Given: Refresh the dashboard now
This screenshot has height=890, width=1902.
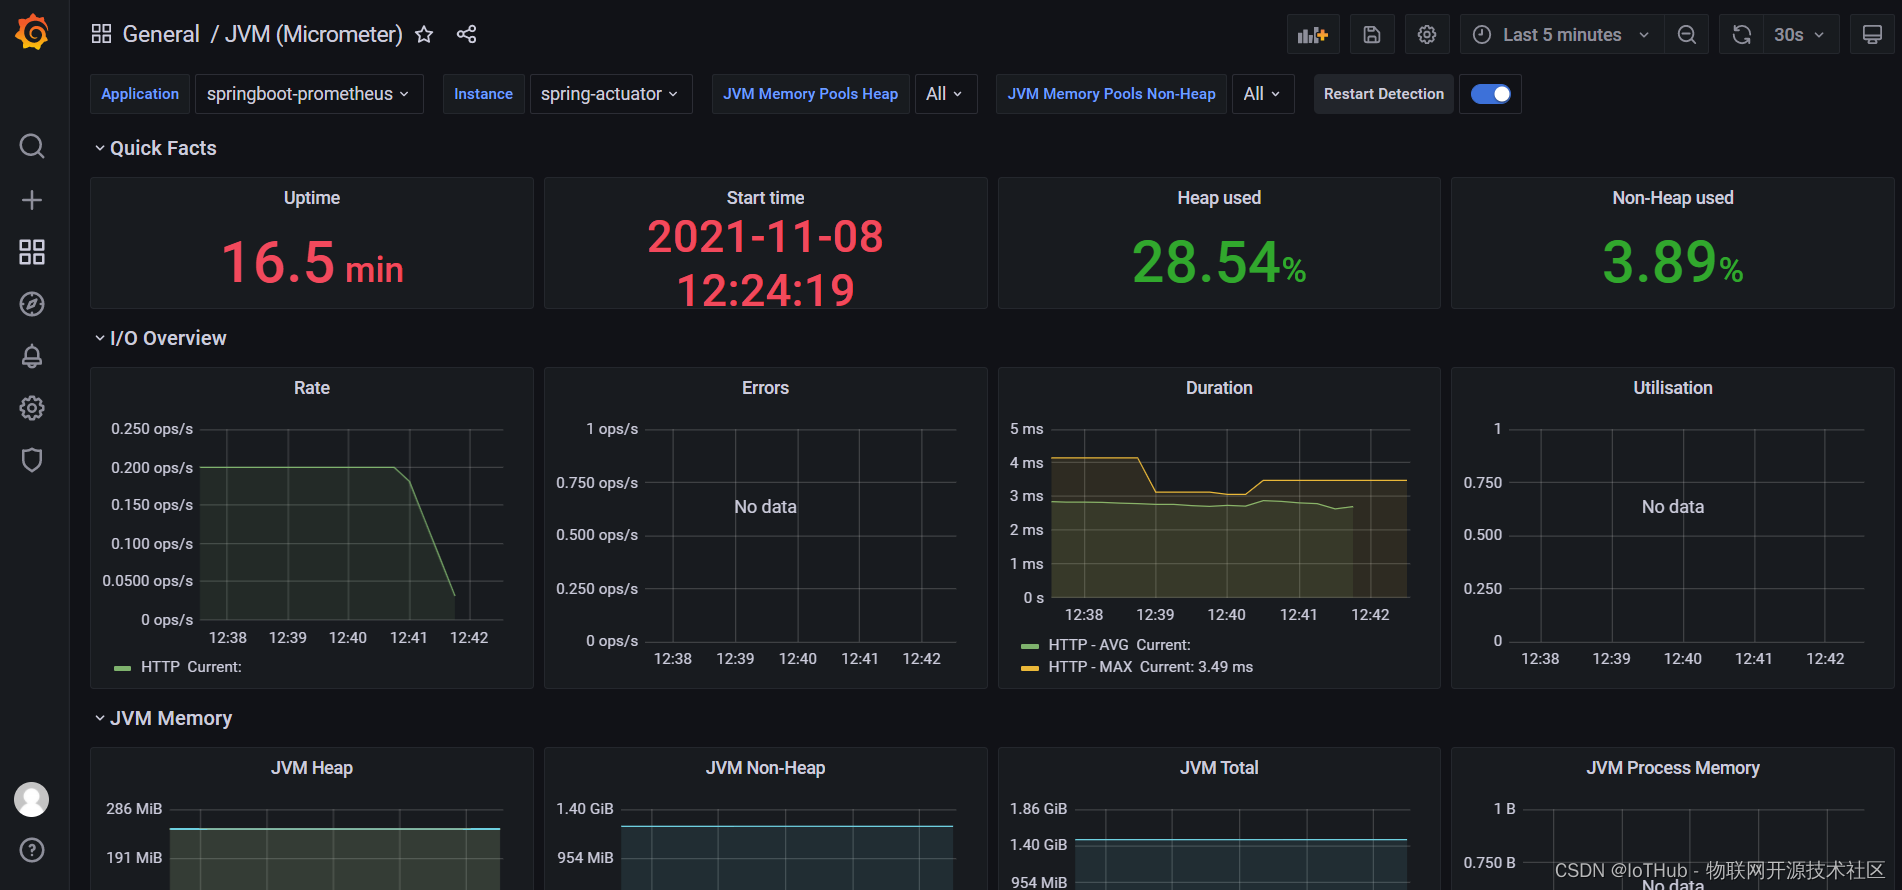Looking at the screenshot, I should pos(1742,35).
